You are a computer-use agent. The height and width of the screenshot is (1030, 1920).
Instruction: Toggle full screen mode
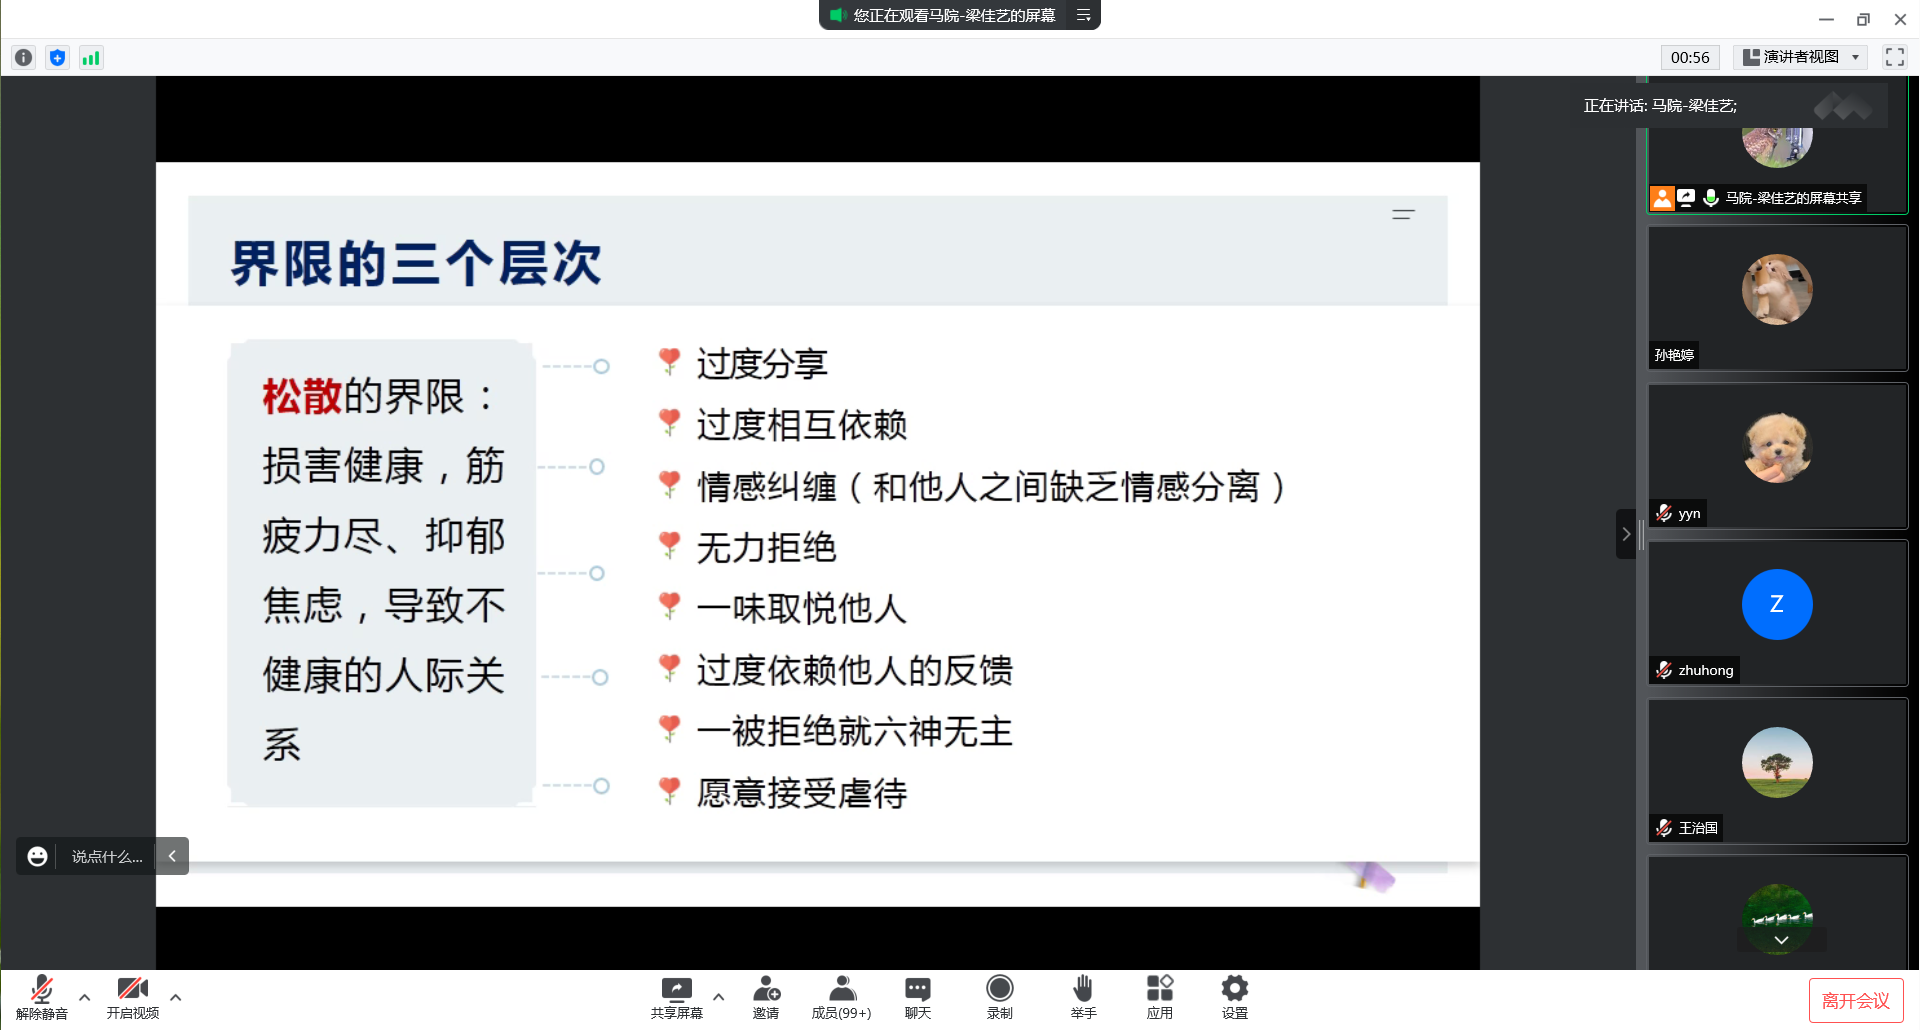click(1894, 57)
